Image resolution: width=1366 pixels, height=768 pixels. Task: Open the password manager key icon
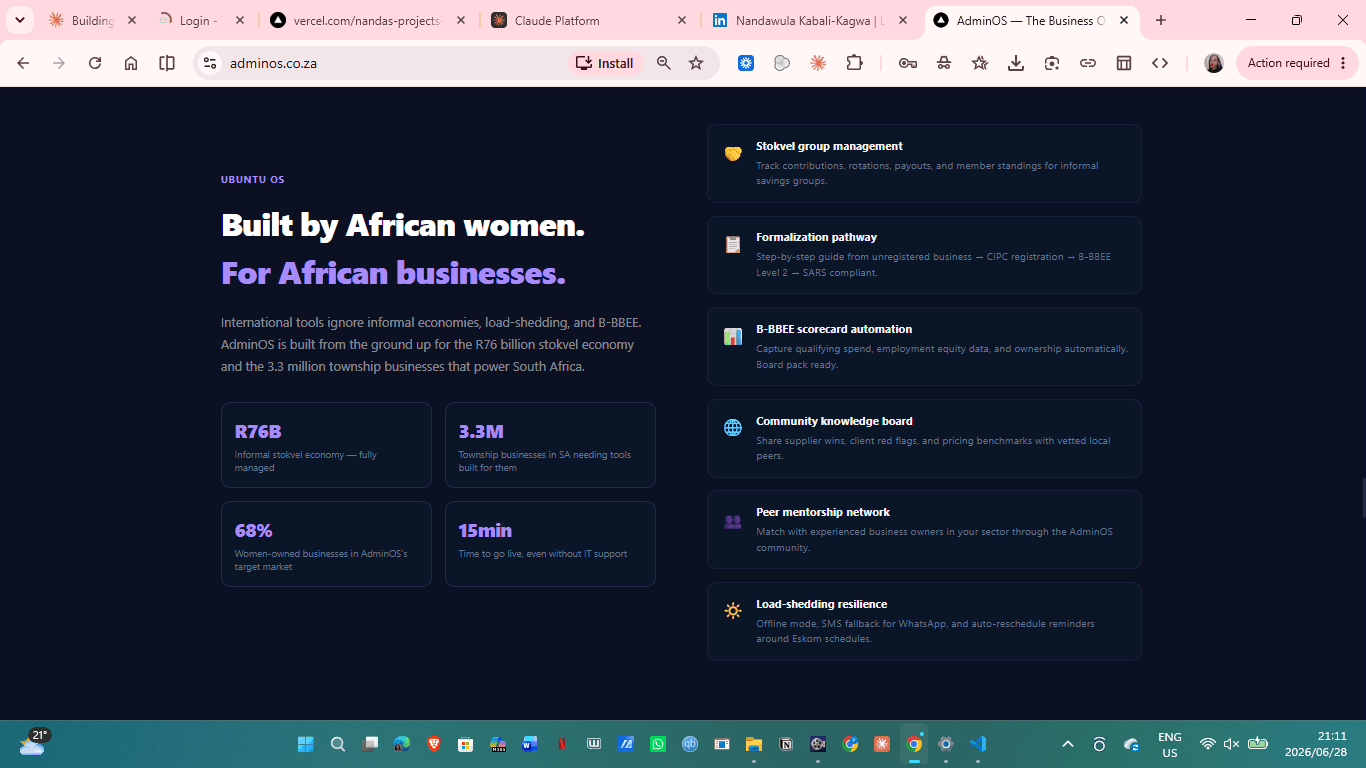(908, 63)
